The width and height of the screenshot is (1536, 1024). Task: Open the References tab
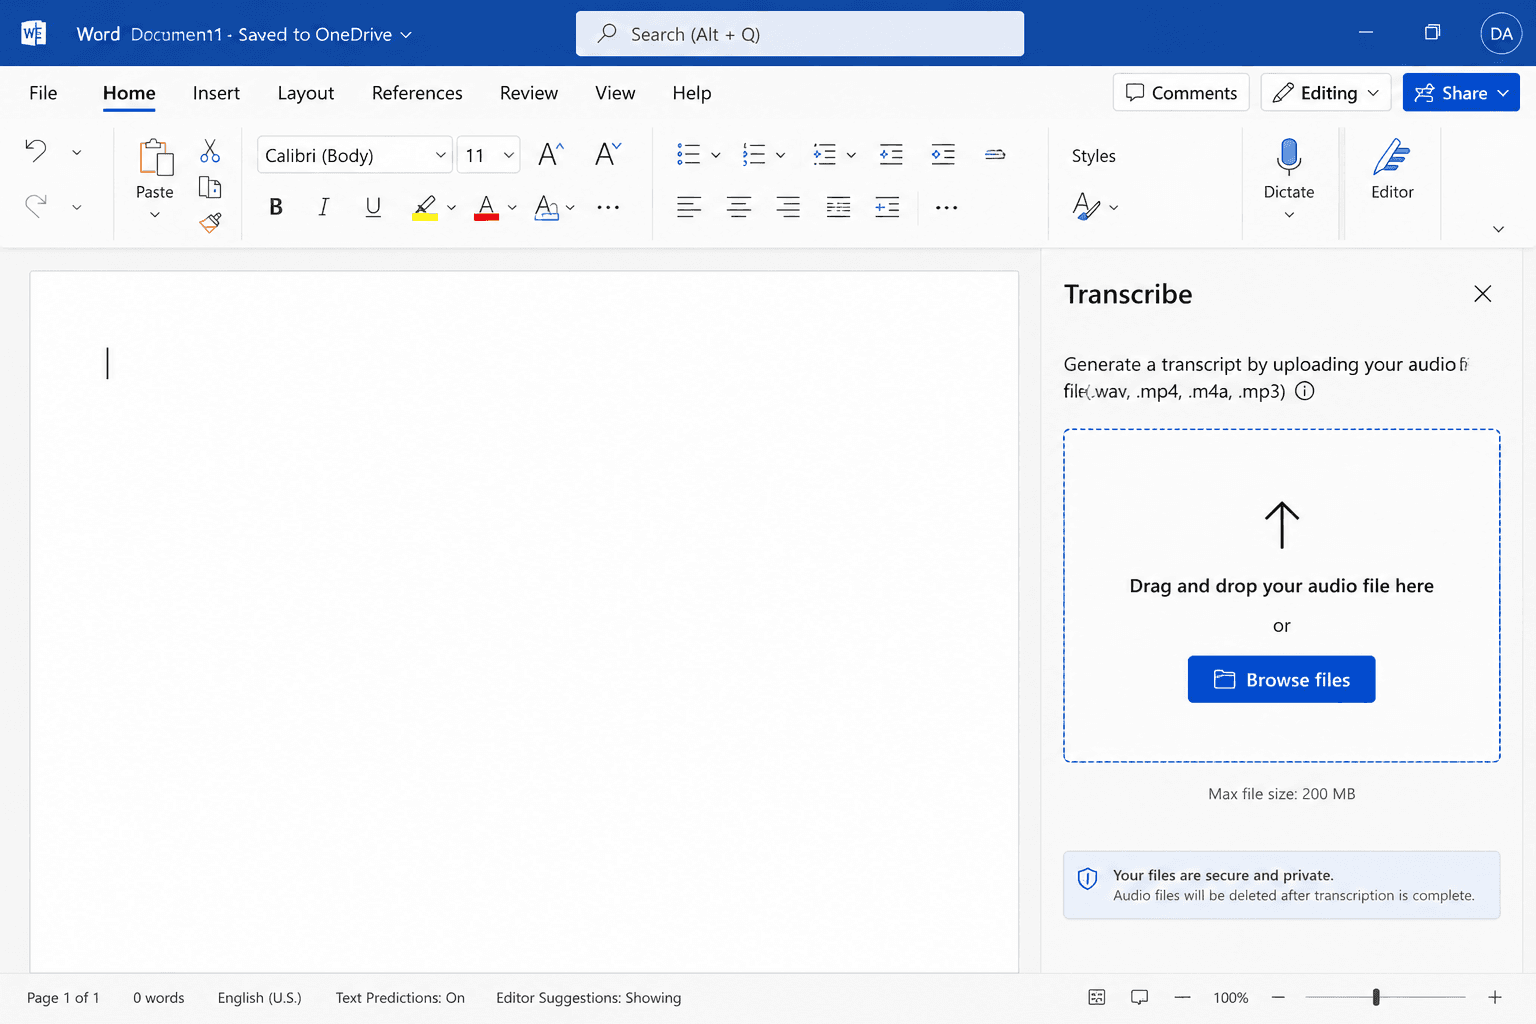[x=417, y=93]
